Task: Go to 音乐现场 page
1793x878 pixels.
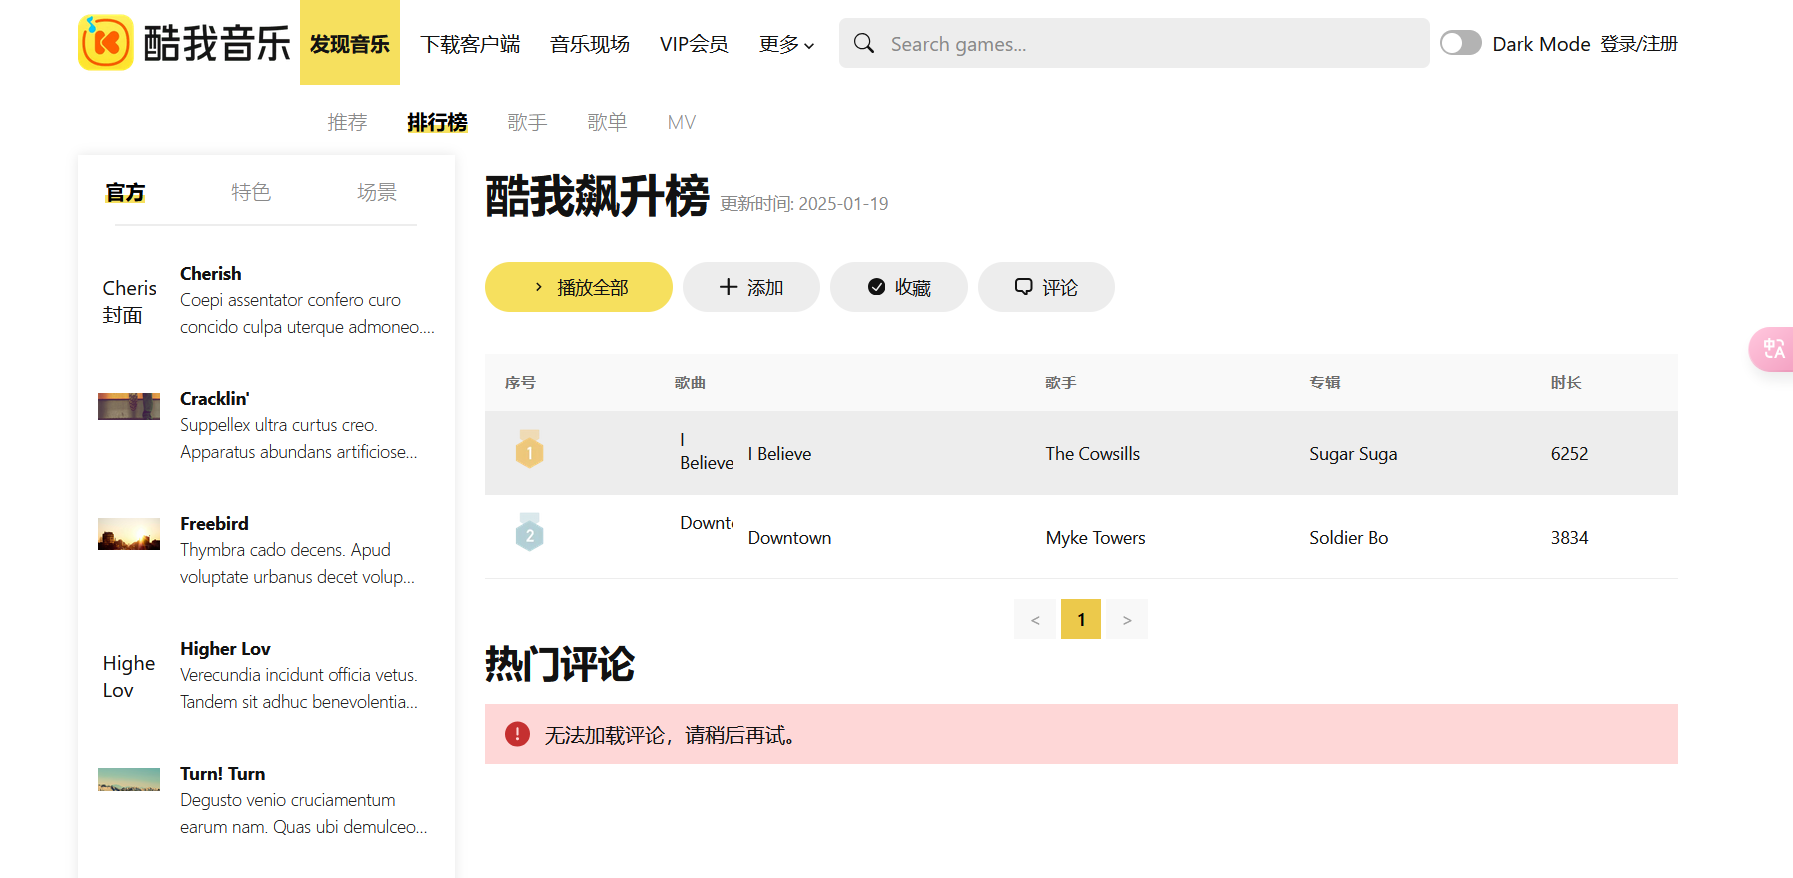Action: pos(590,44)
